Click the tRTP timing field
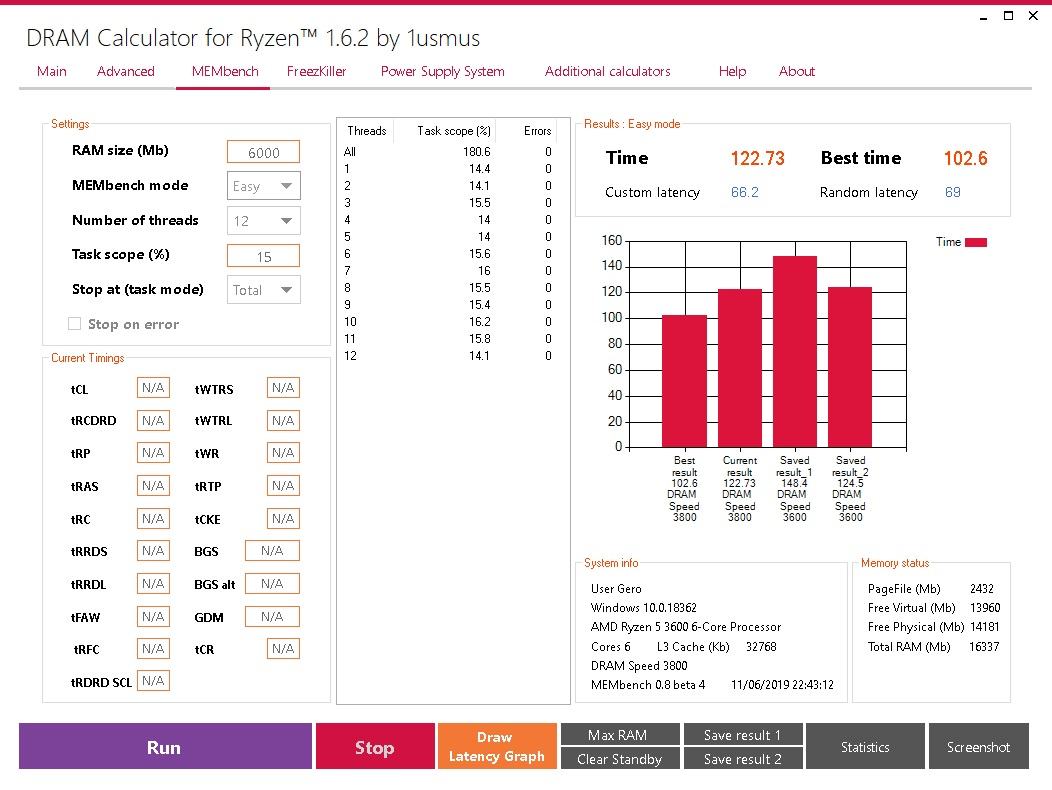Viewport: 1052px width, 790px height. point(283,486)
